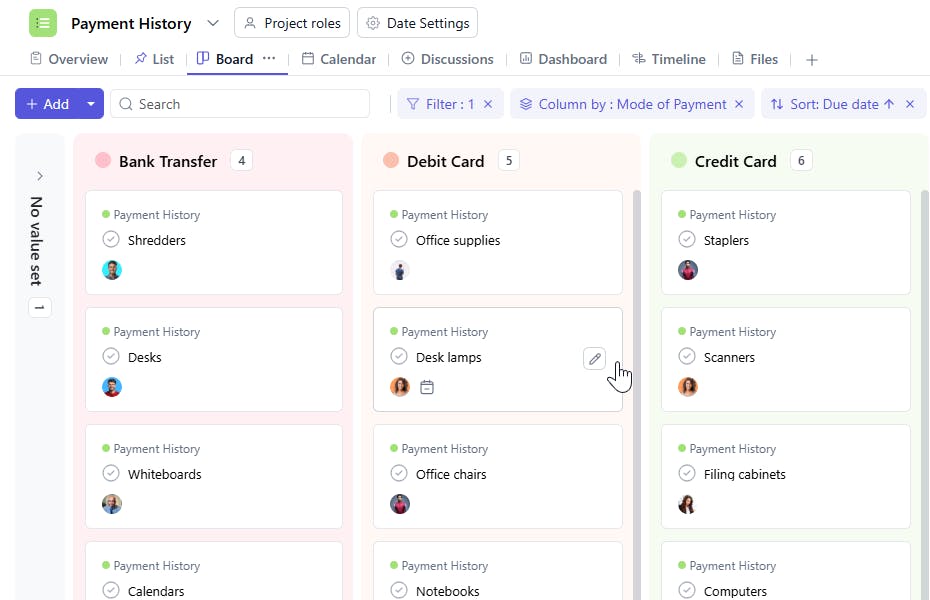Check off the Staplers task

pyautogui.click(x=687, y=240)
